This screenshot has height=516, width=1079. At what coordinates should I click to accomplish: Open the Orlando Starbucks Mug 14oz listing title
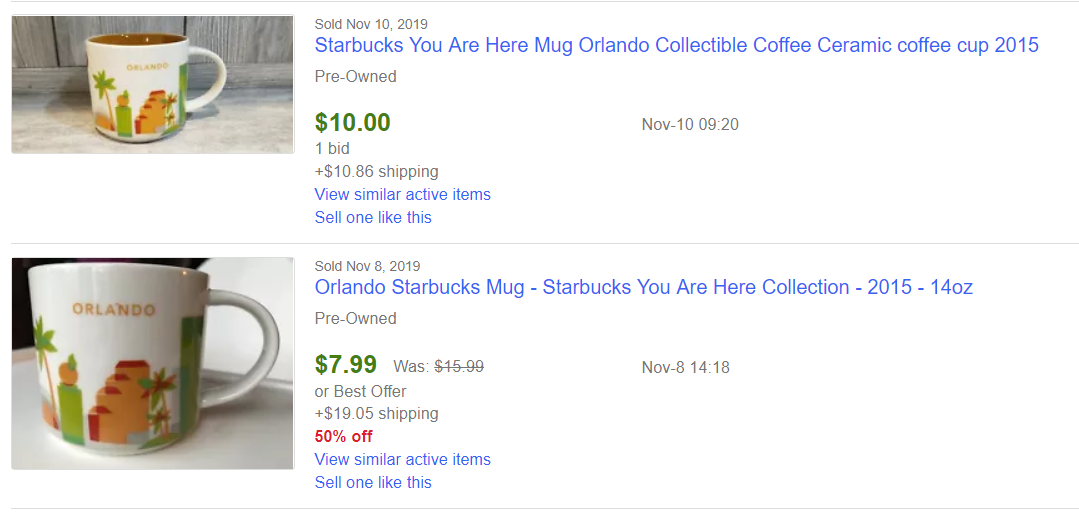[x=643, y=288]
